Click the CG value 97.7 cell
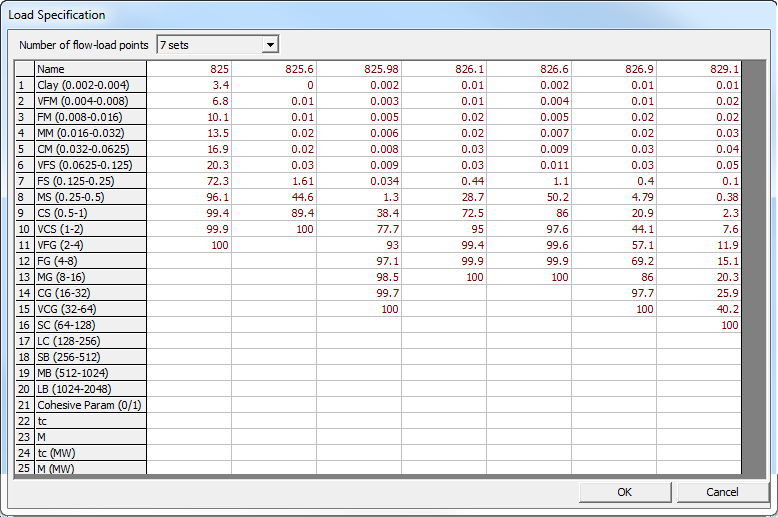 614,293
